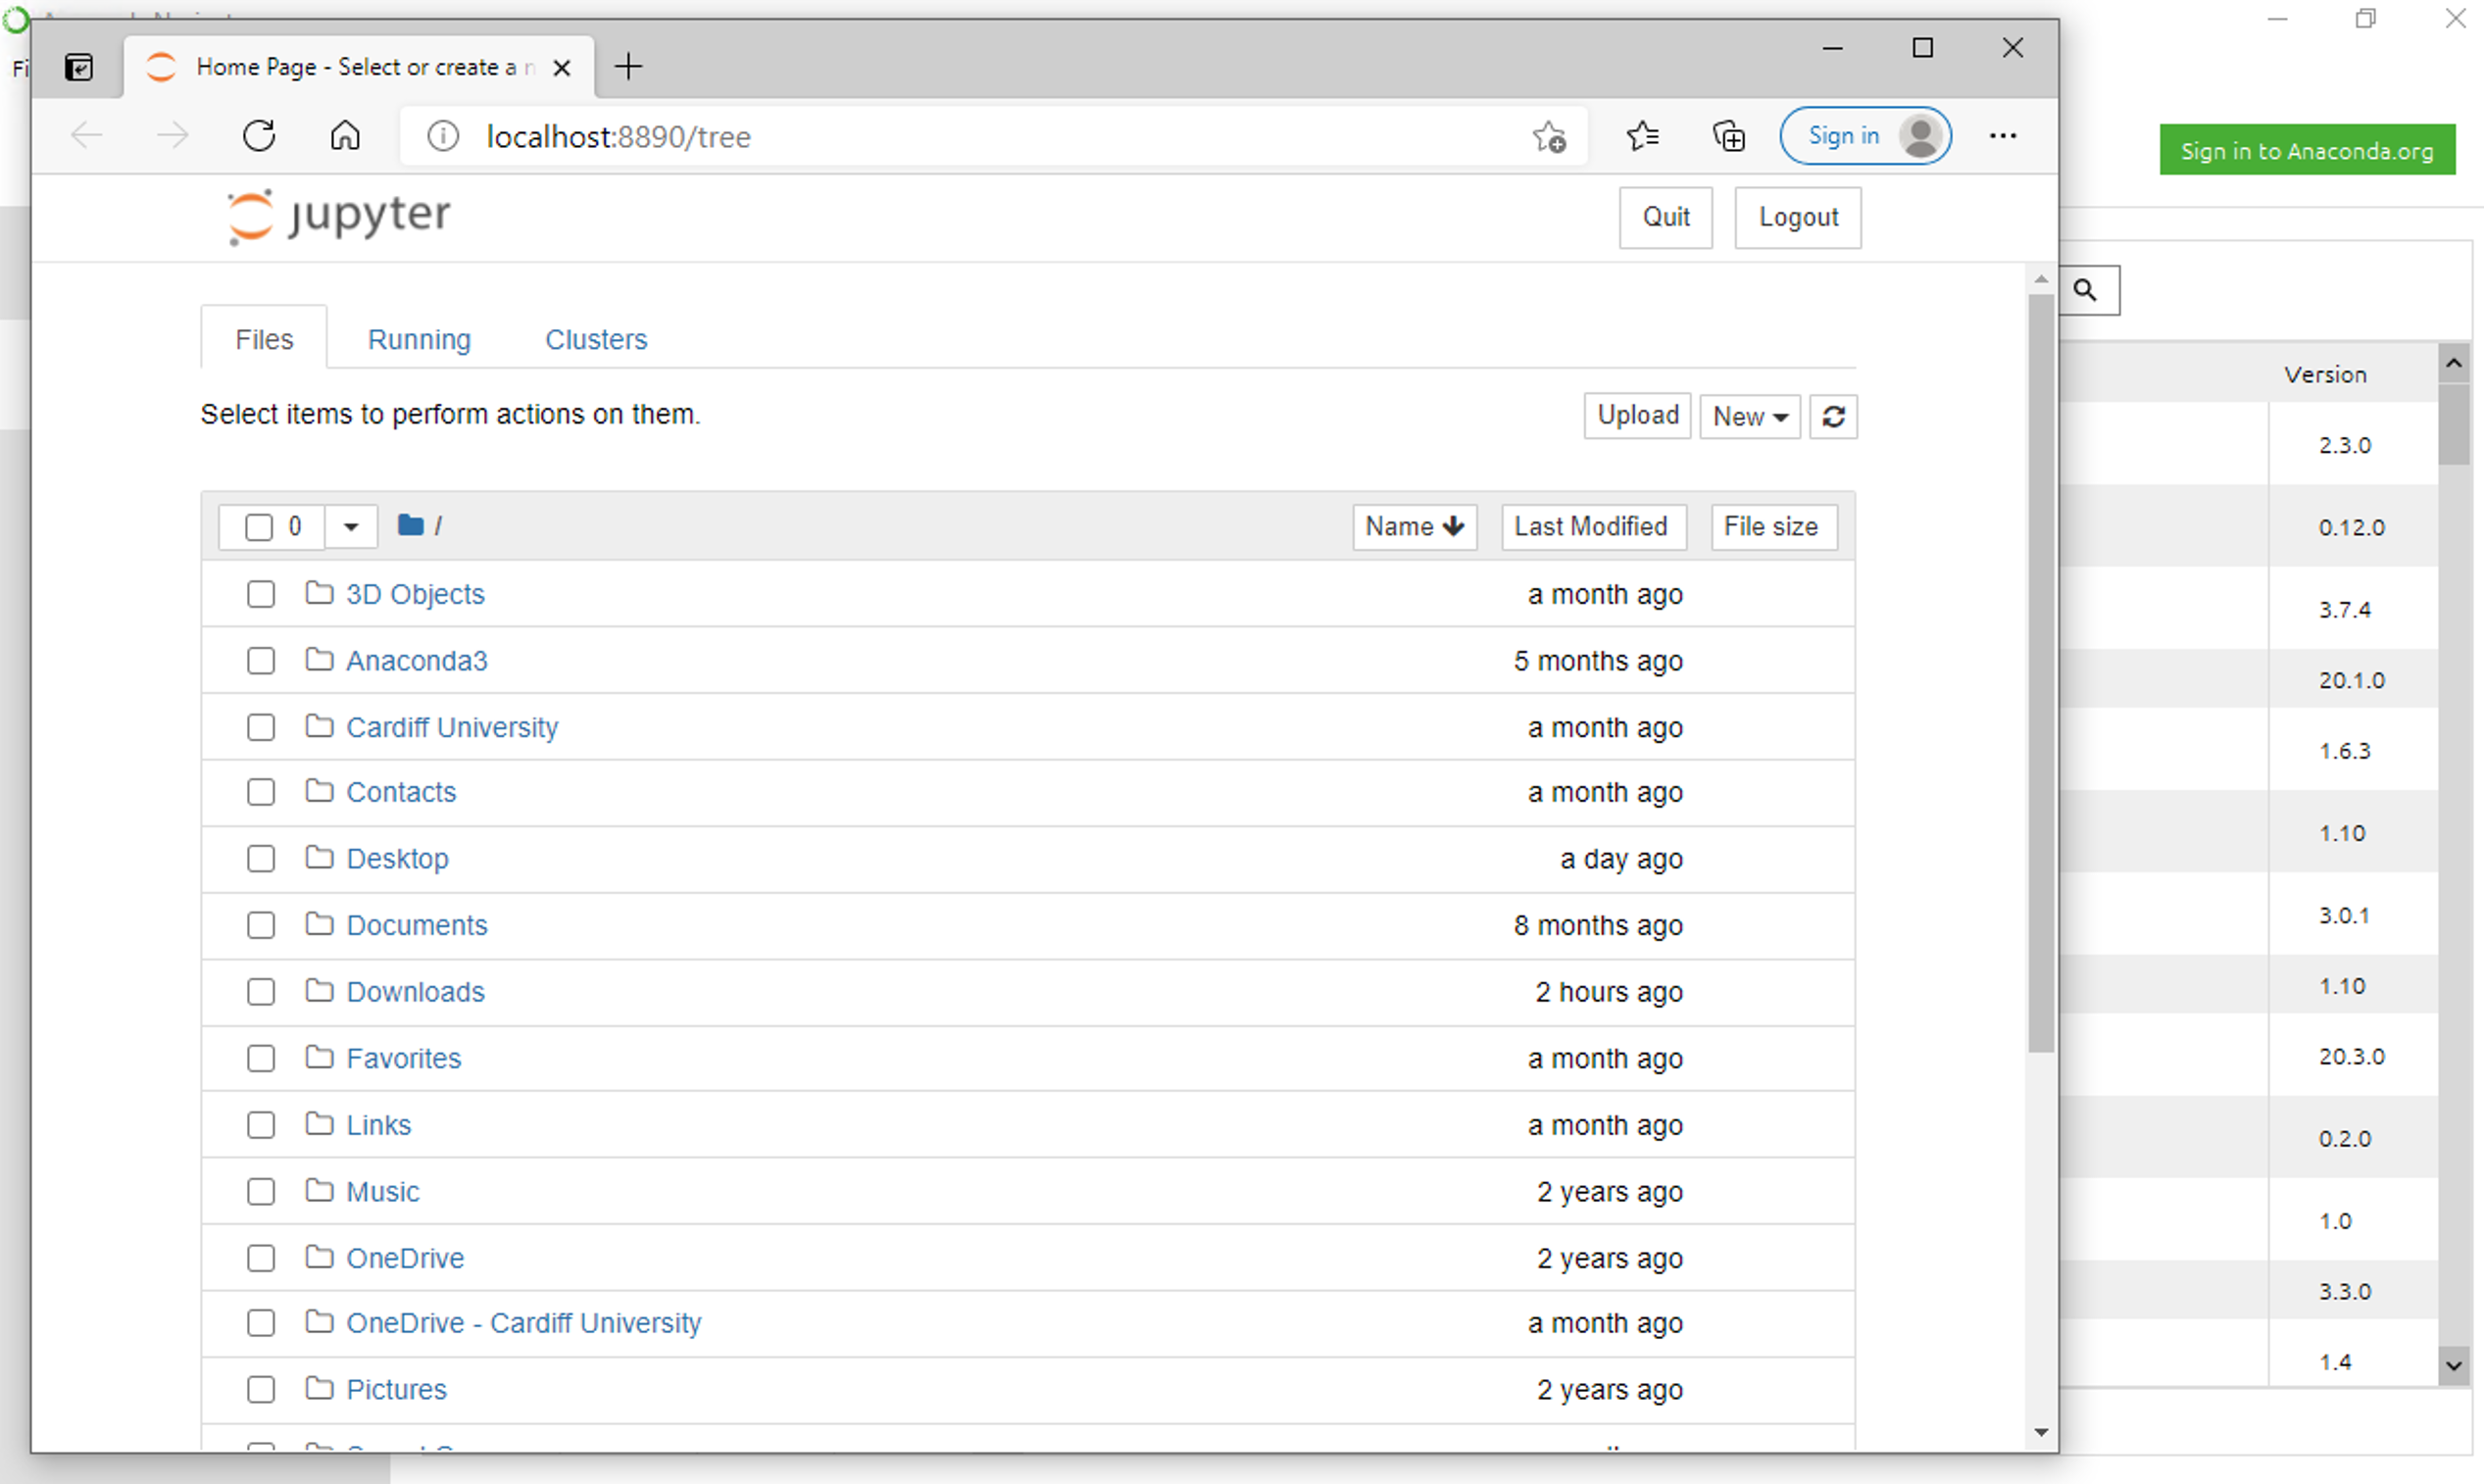Click the items count dropdown arrow
The image size is (2484, 1484).
pos(348,524)
